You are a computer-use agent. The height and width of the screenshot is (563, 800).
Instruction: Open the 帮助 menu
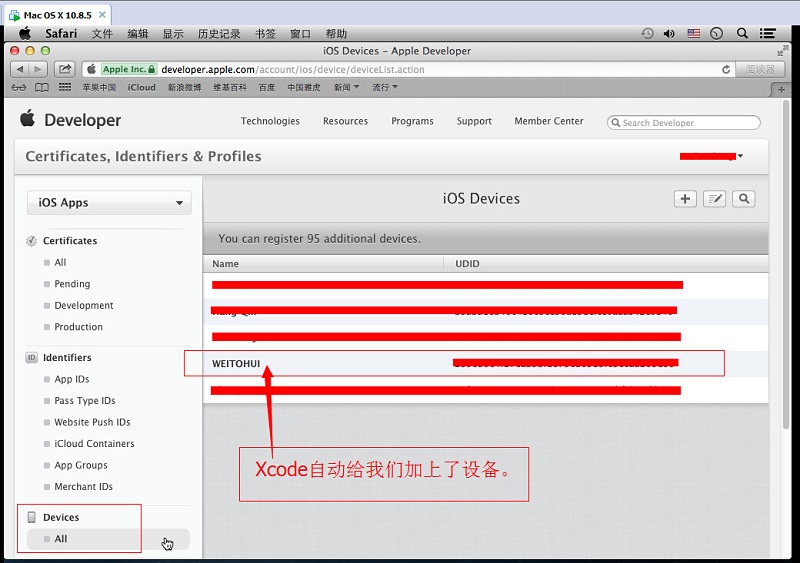click(x=336, y=34)
